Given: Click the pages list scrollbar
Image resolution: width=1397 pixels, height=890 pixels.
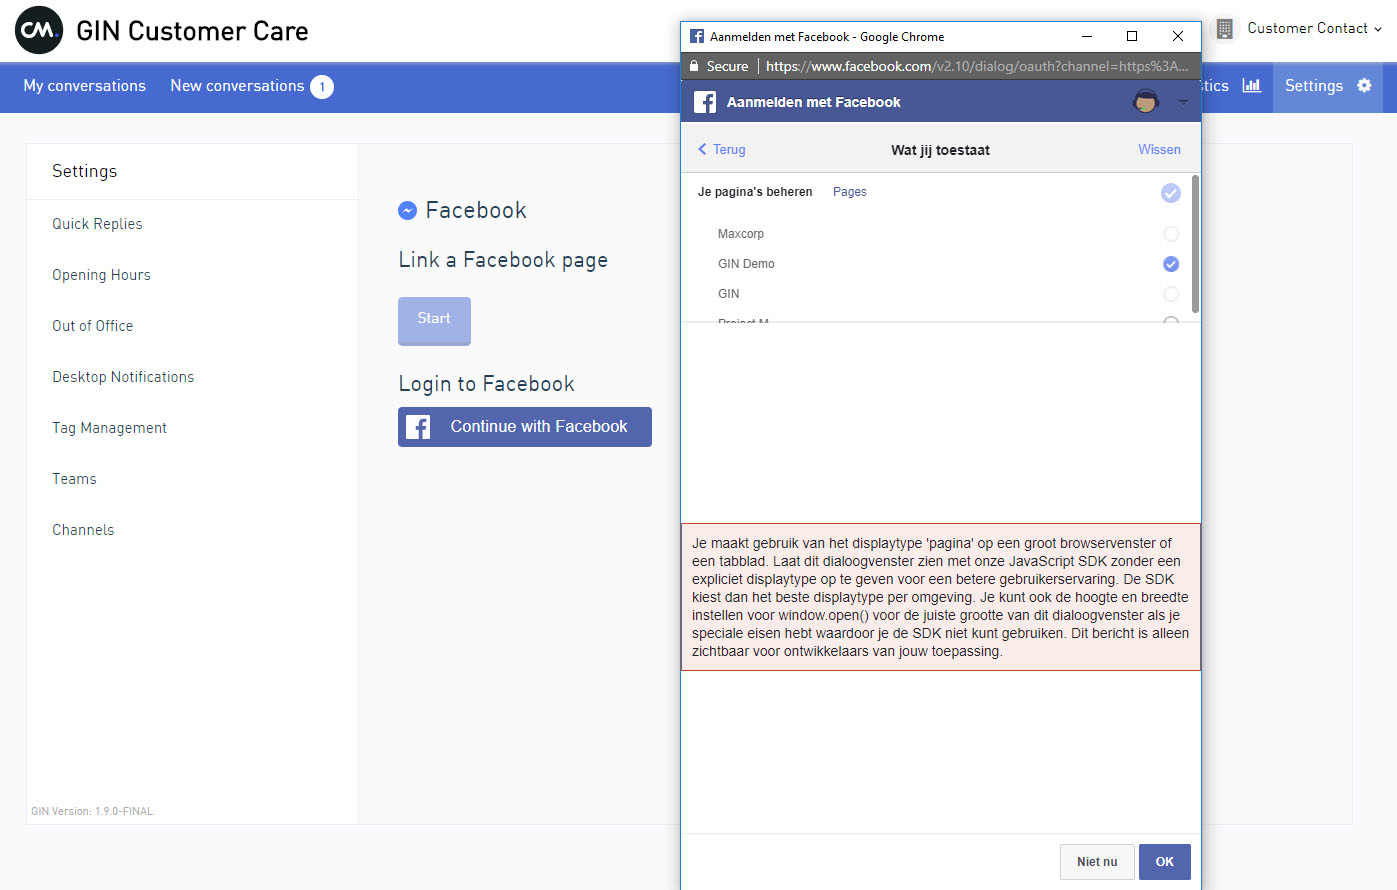Looking at the screenshot, I should (1195, 245).
